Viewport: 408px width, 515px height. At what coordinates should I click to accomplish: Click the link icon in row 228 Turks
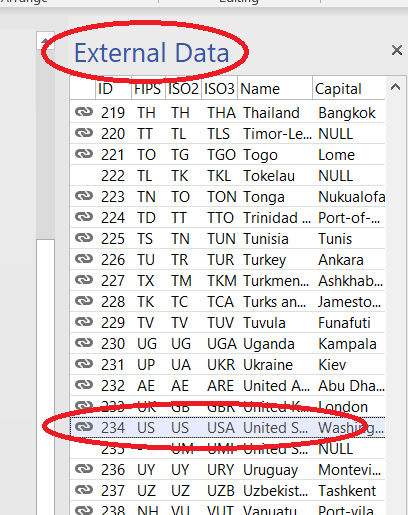tap(84, 301)
